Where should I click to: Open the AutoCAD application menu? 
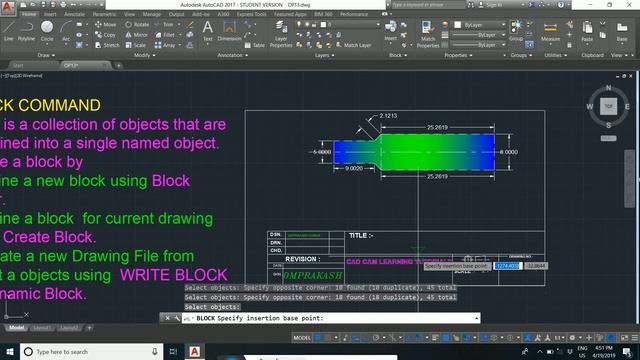[7, 7]
